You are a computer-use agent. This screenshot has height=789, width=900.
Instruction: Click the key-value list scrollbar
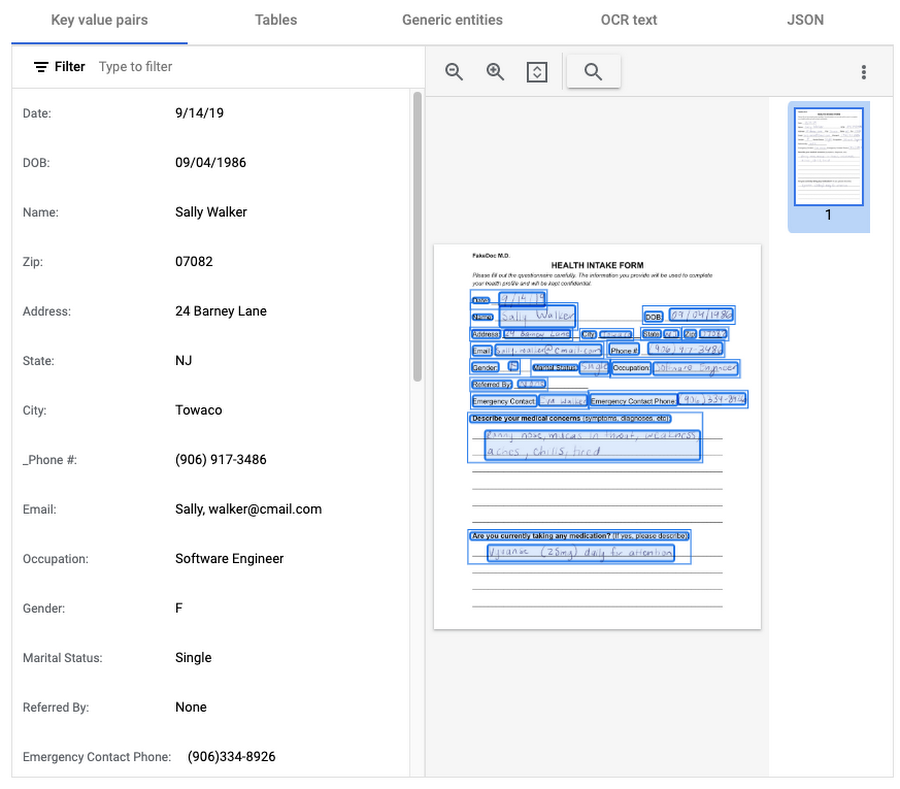[x=417, y=236]
